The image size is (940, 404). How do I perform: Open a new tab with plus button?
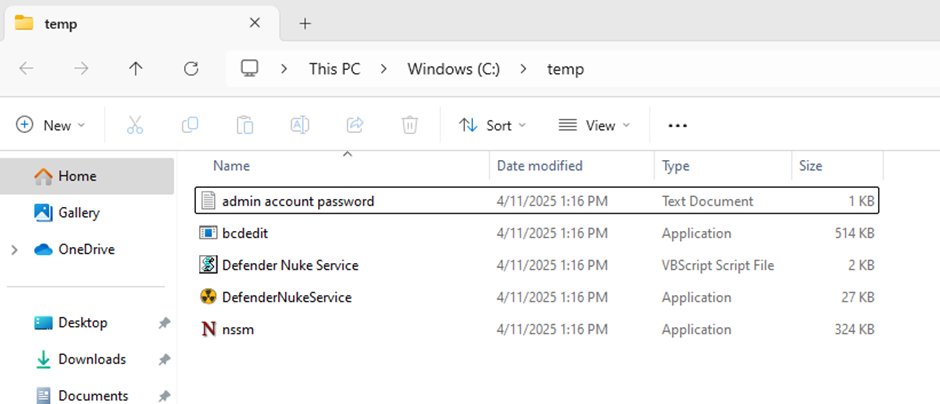click(x=305, y=23)
